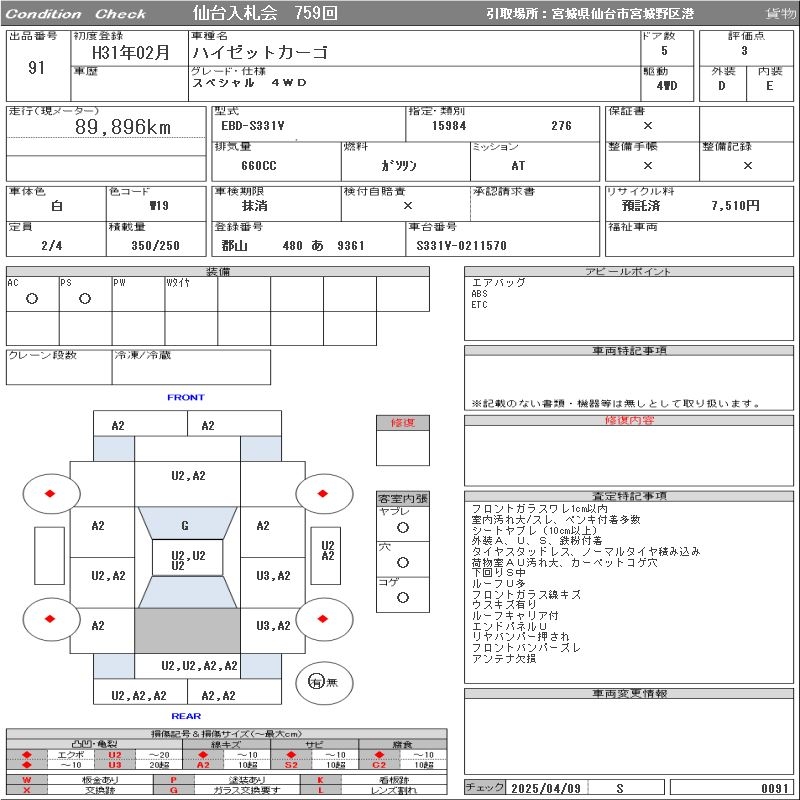This screenshot has height=800, width=800.
Task: Click the red C2 legend label
Action: (379, 765)
